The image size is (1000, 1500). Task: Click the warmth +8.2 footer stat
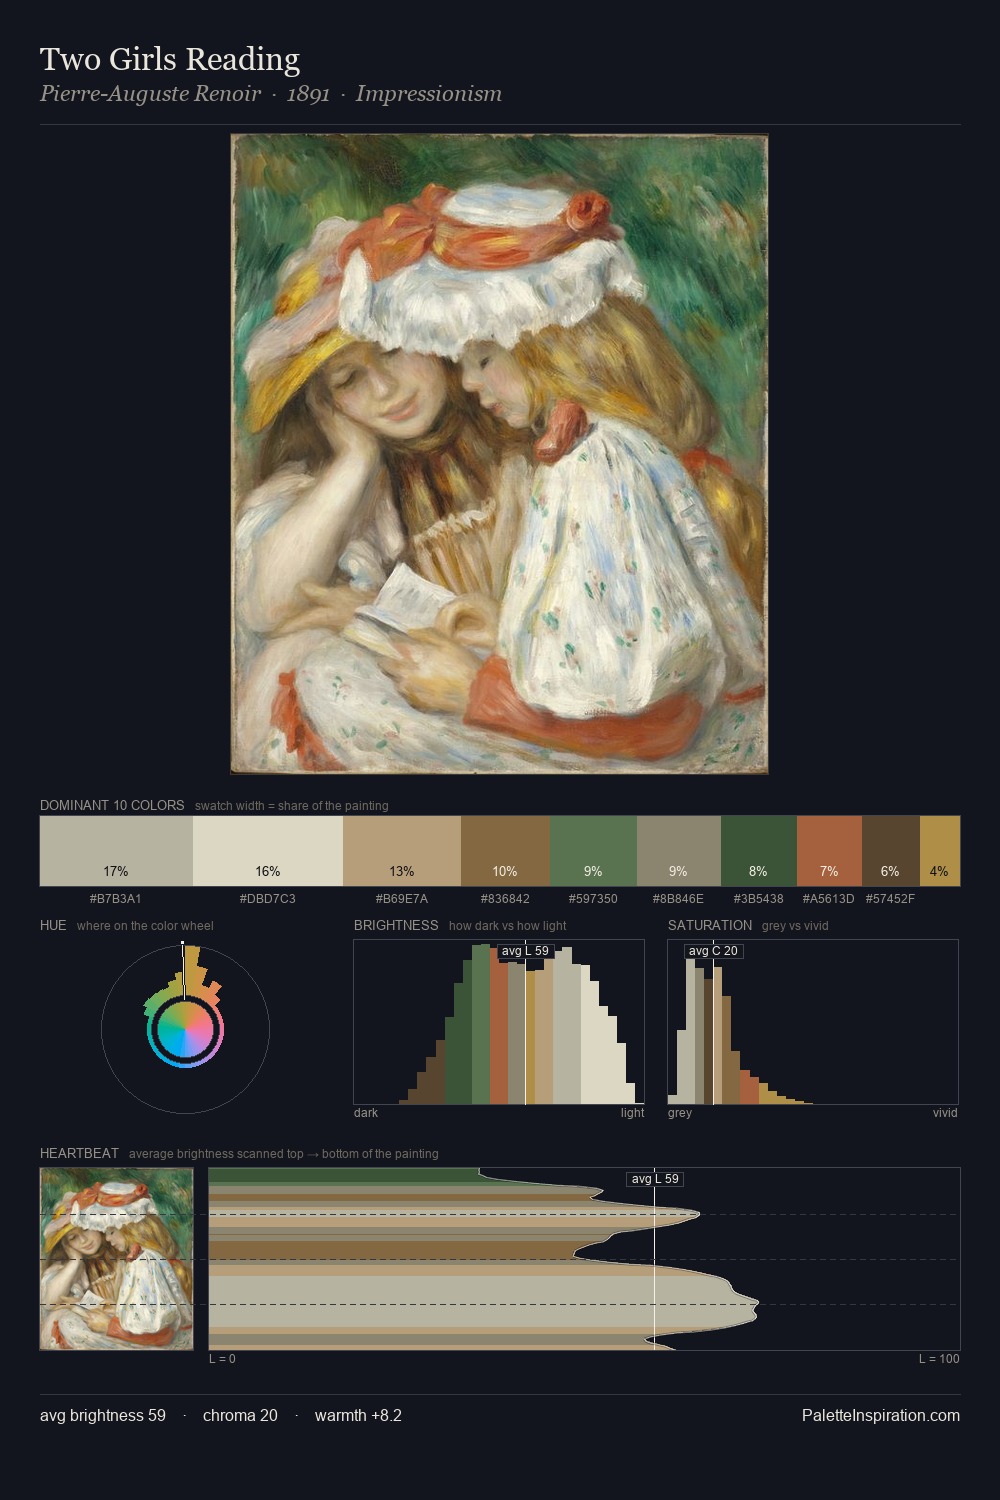pos(358,1416)
